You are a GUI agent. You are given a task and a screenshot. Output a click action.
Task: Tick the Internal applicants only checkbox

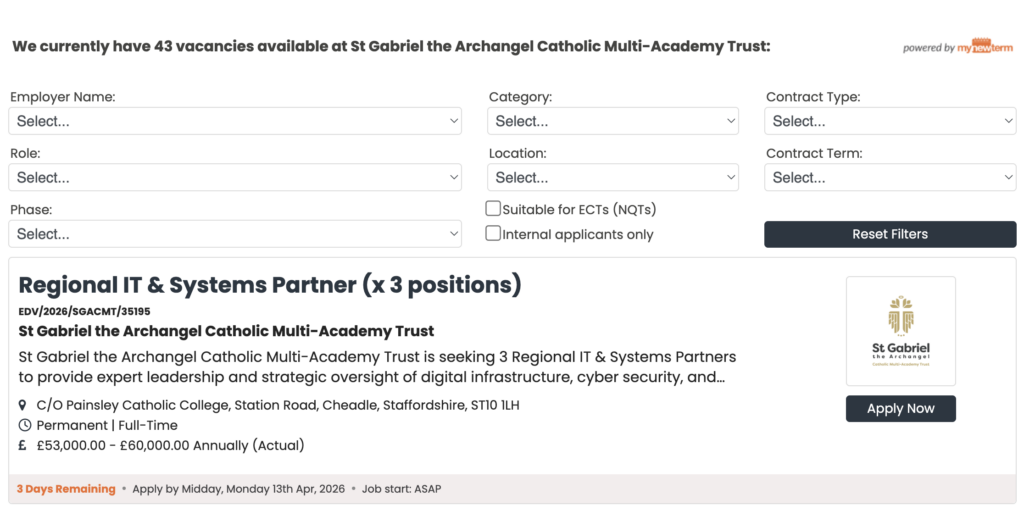(x=493, y=233)
